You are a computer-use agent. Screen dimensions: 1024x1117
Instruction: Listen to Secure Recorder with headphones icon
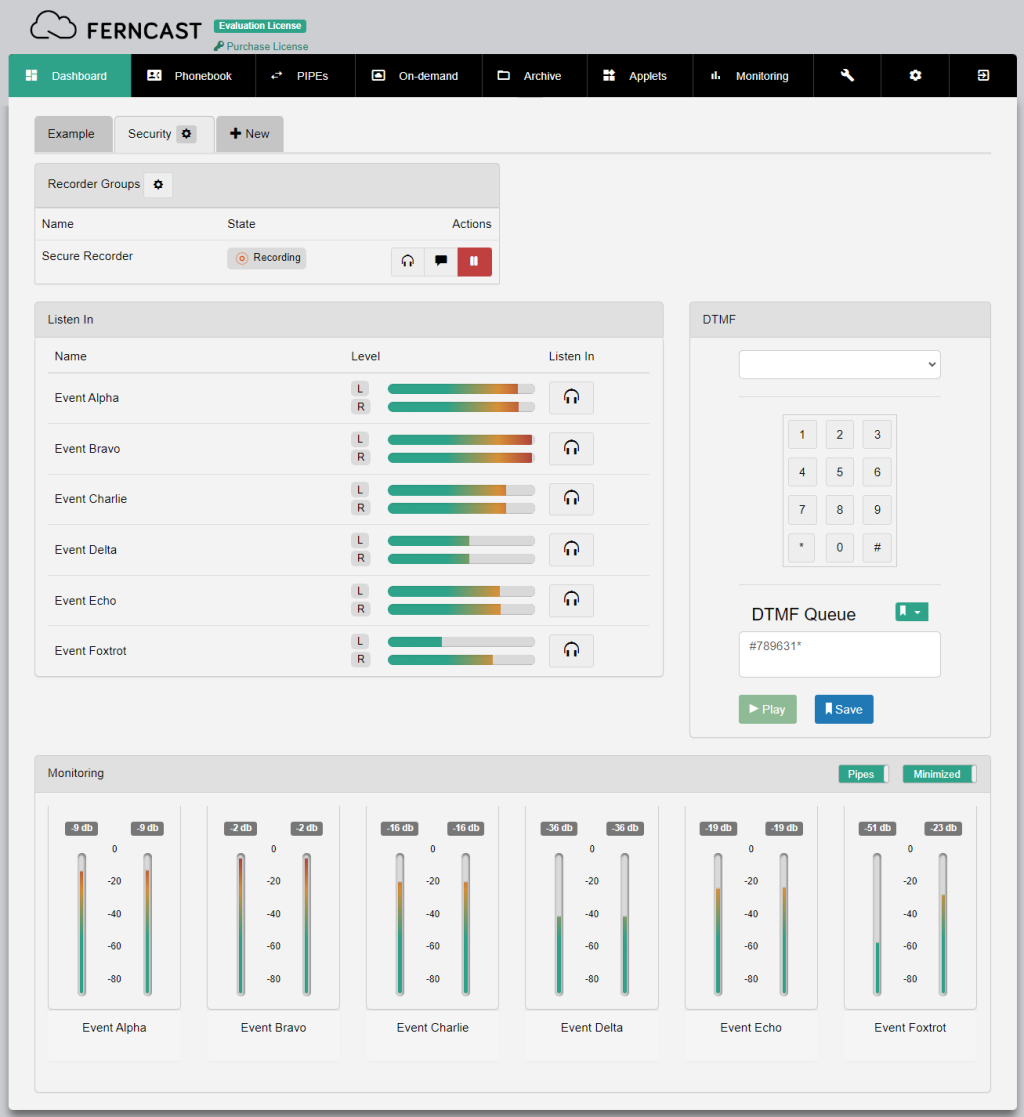coord(408,262)
